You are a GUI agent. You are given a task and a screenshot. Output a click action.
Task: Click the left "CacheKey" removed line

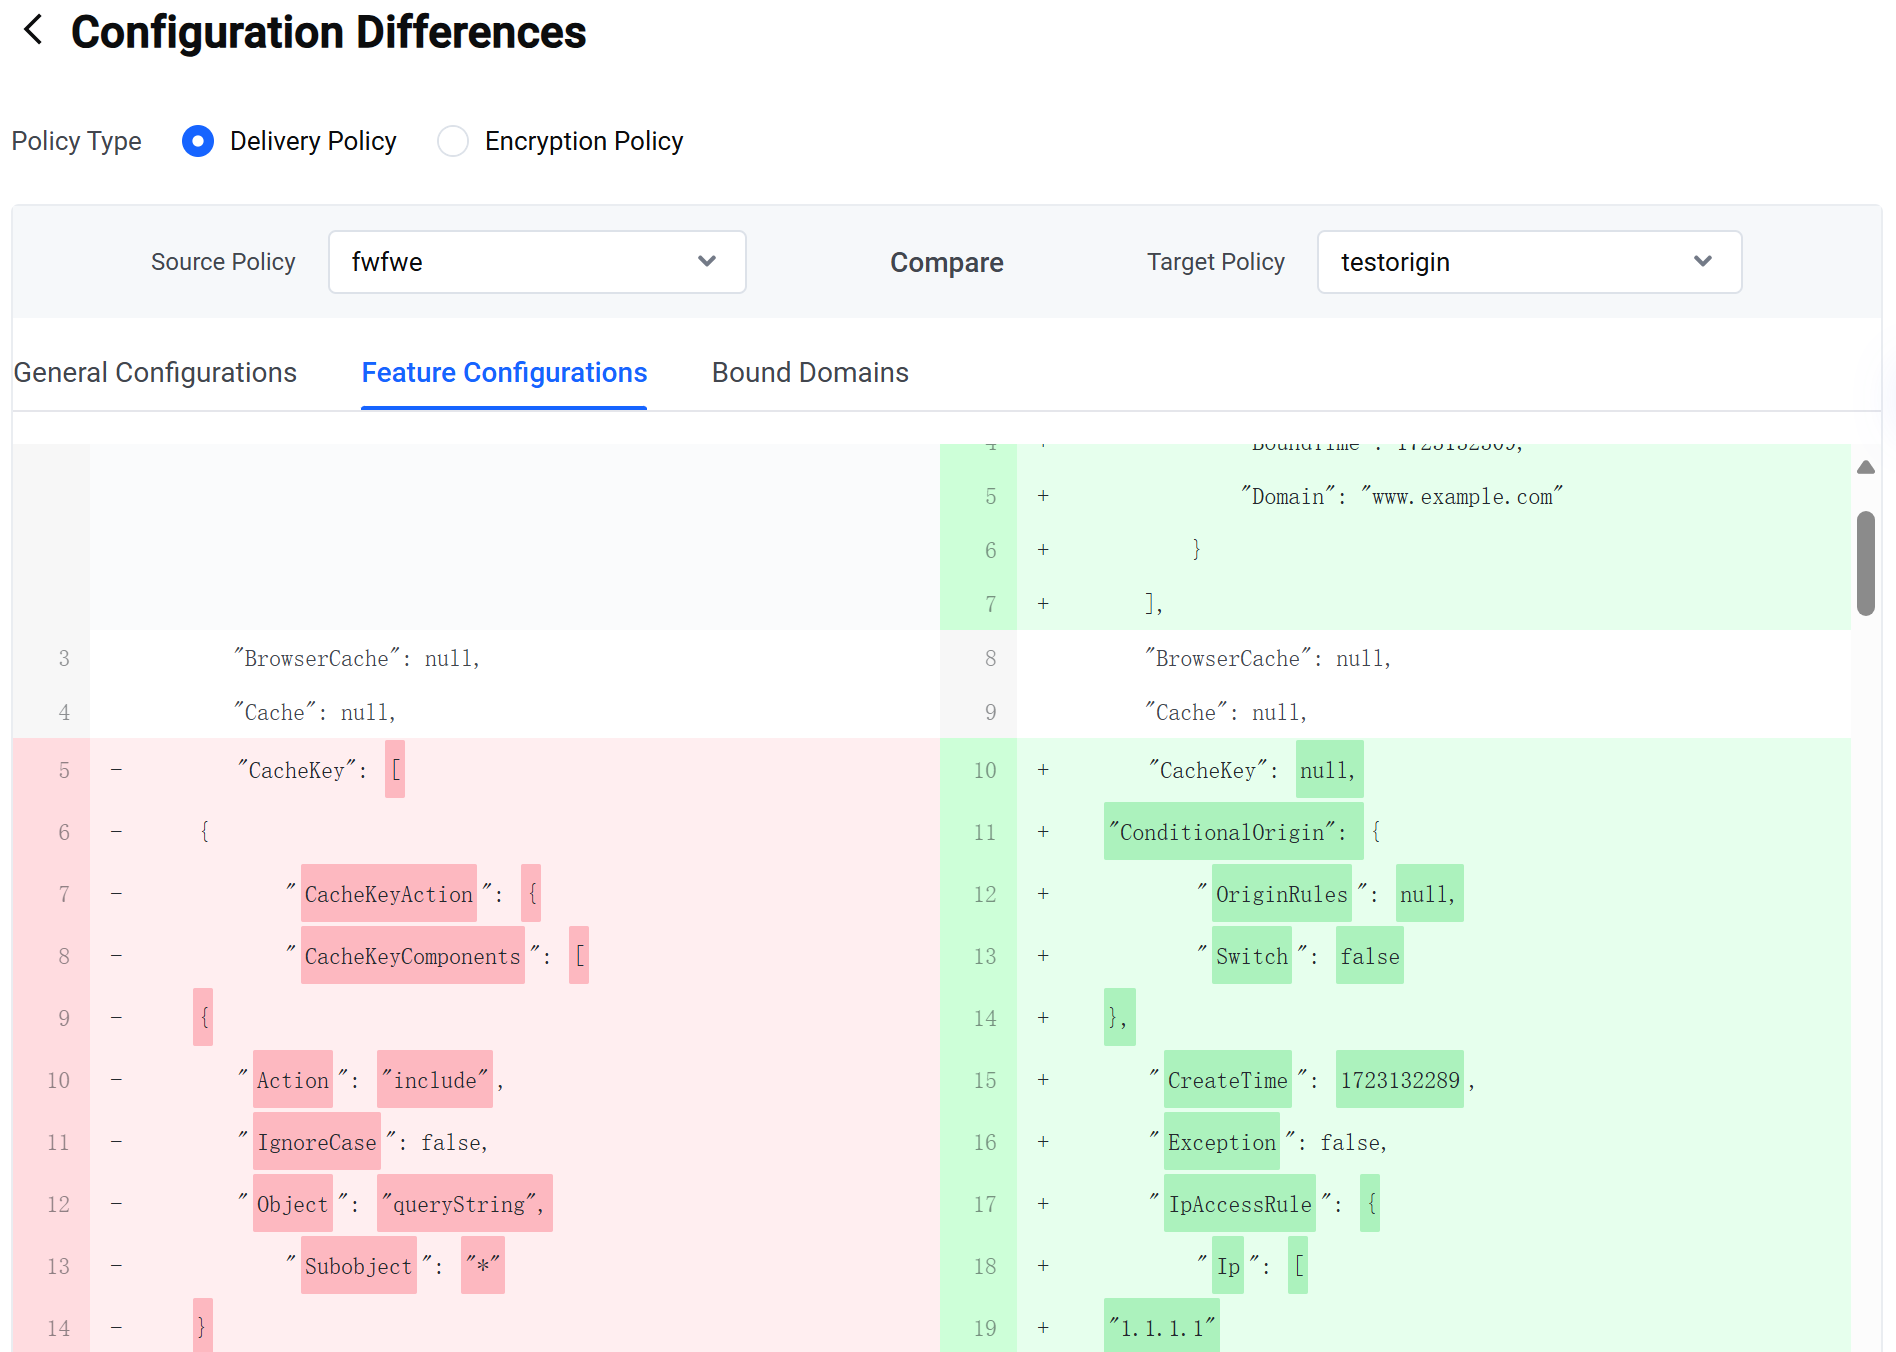click(x=476, y=770)
